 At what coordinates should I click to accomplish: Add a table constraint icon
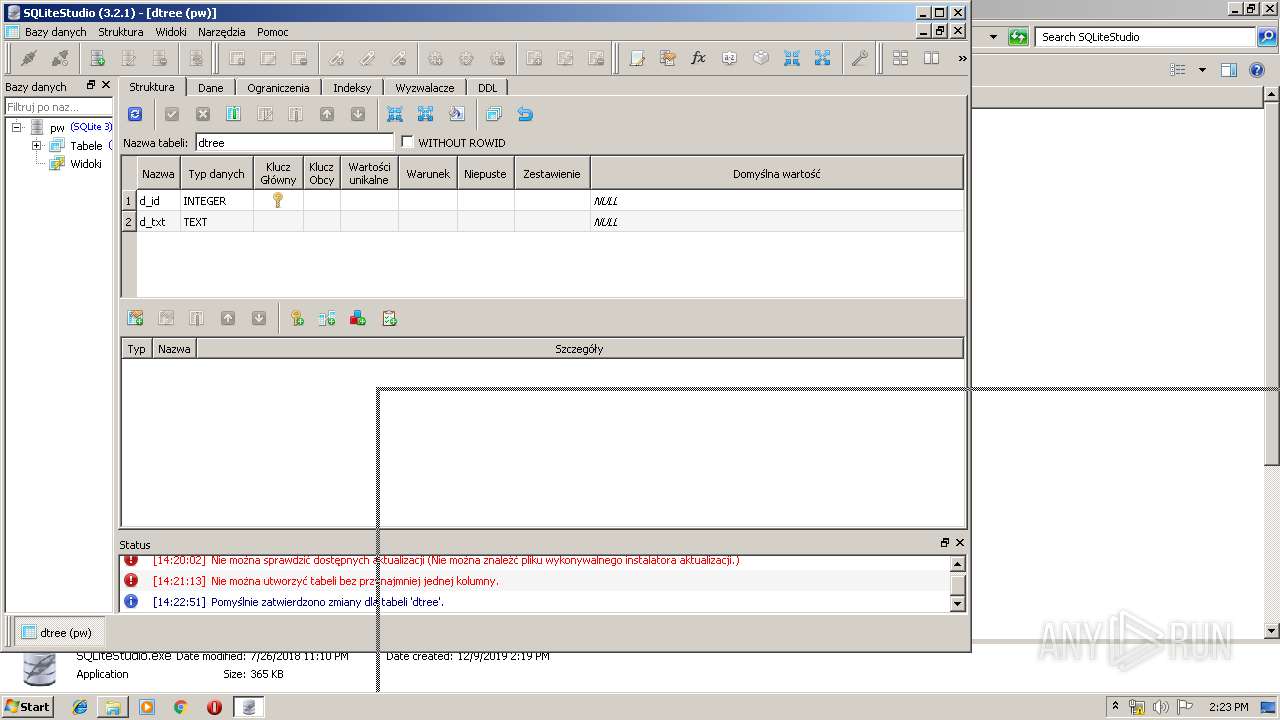point(135,318)
